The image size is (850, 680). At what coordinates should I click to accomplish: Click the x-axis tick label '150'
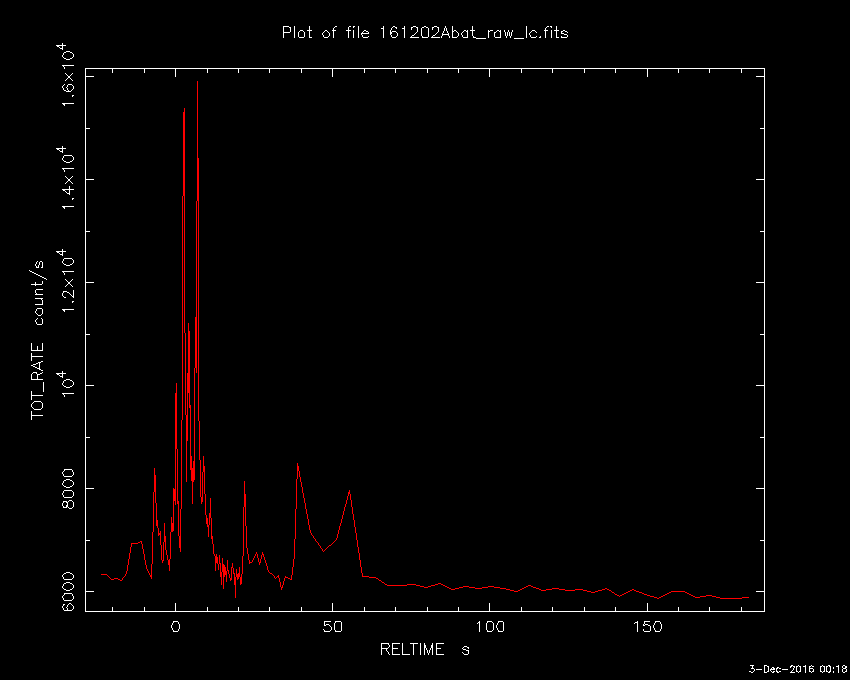[x=648, y=627]
